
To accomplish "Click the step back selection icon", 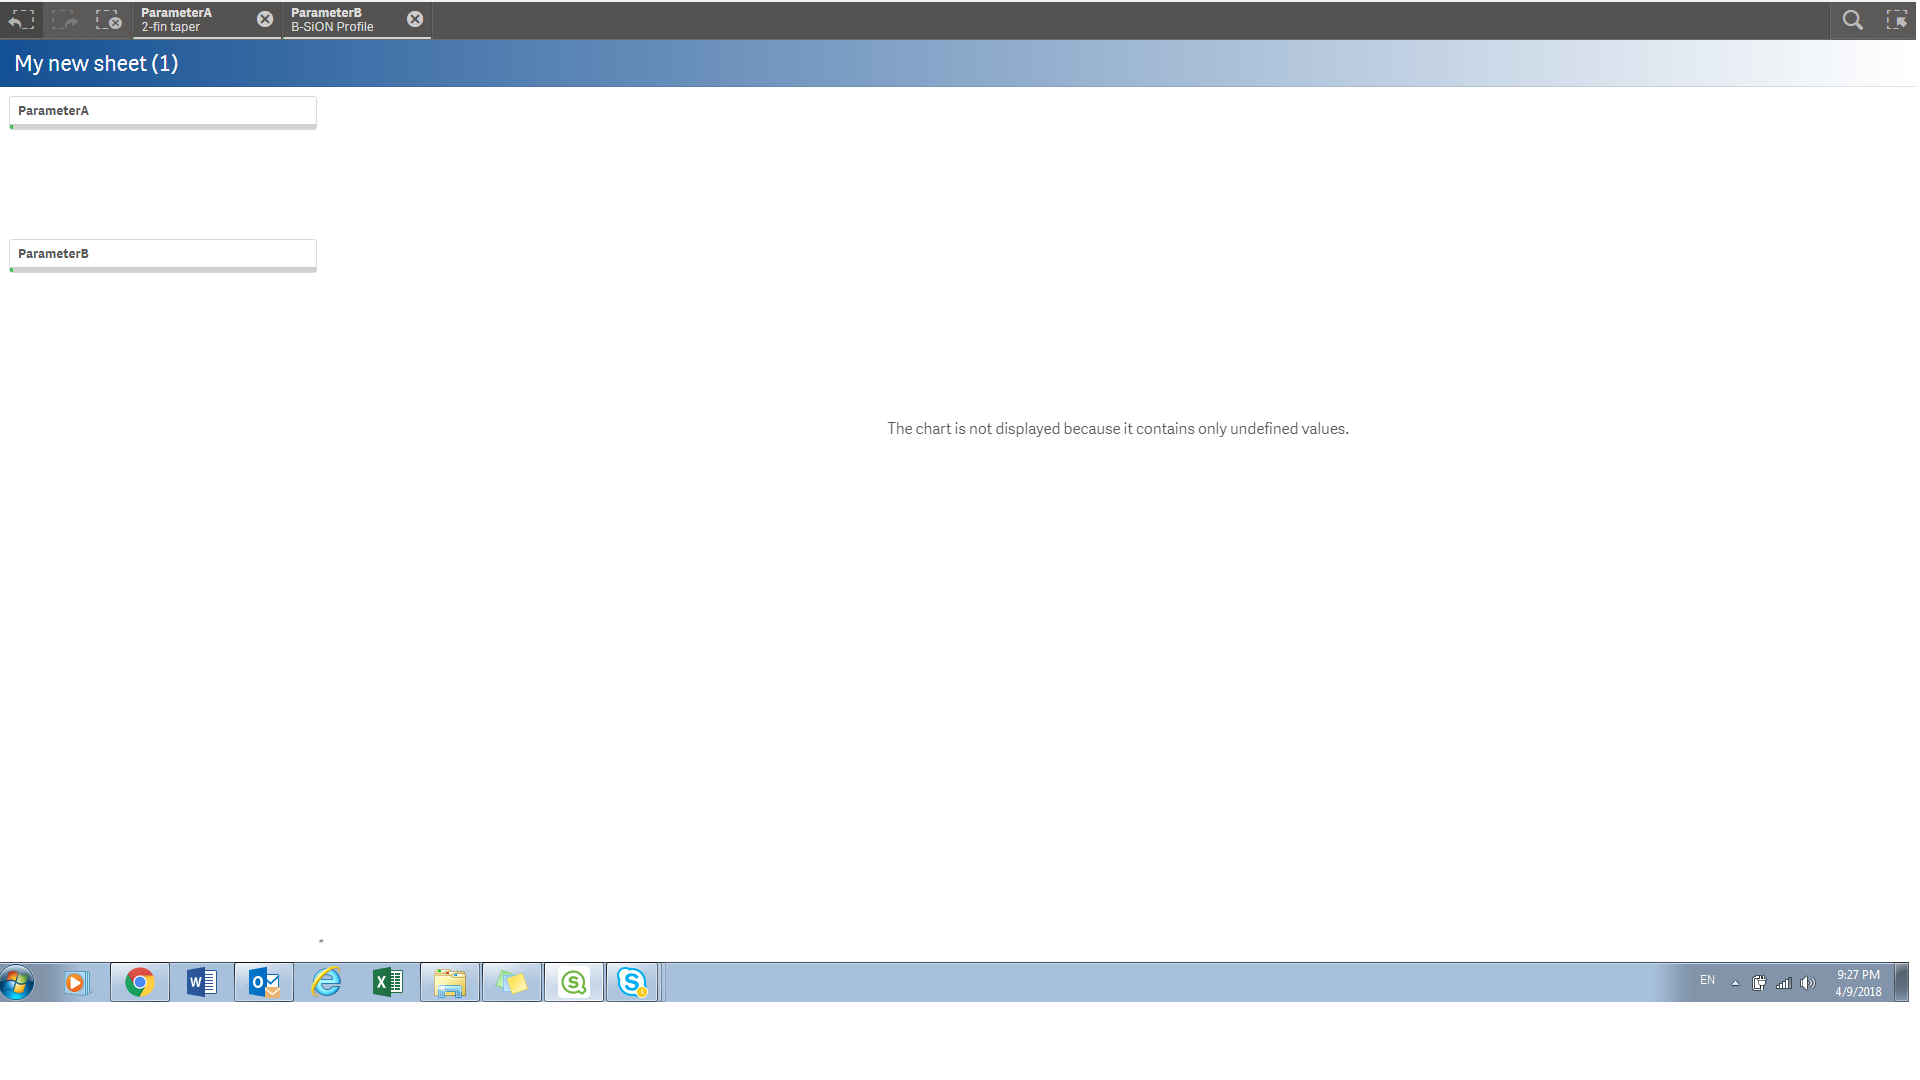I will (21, 19).
